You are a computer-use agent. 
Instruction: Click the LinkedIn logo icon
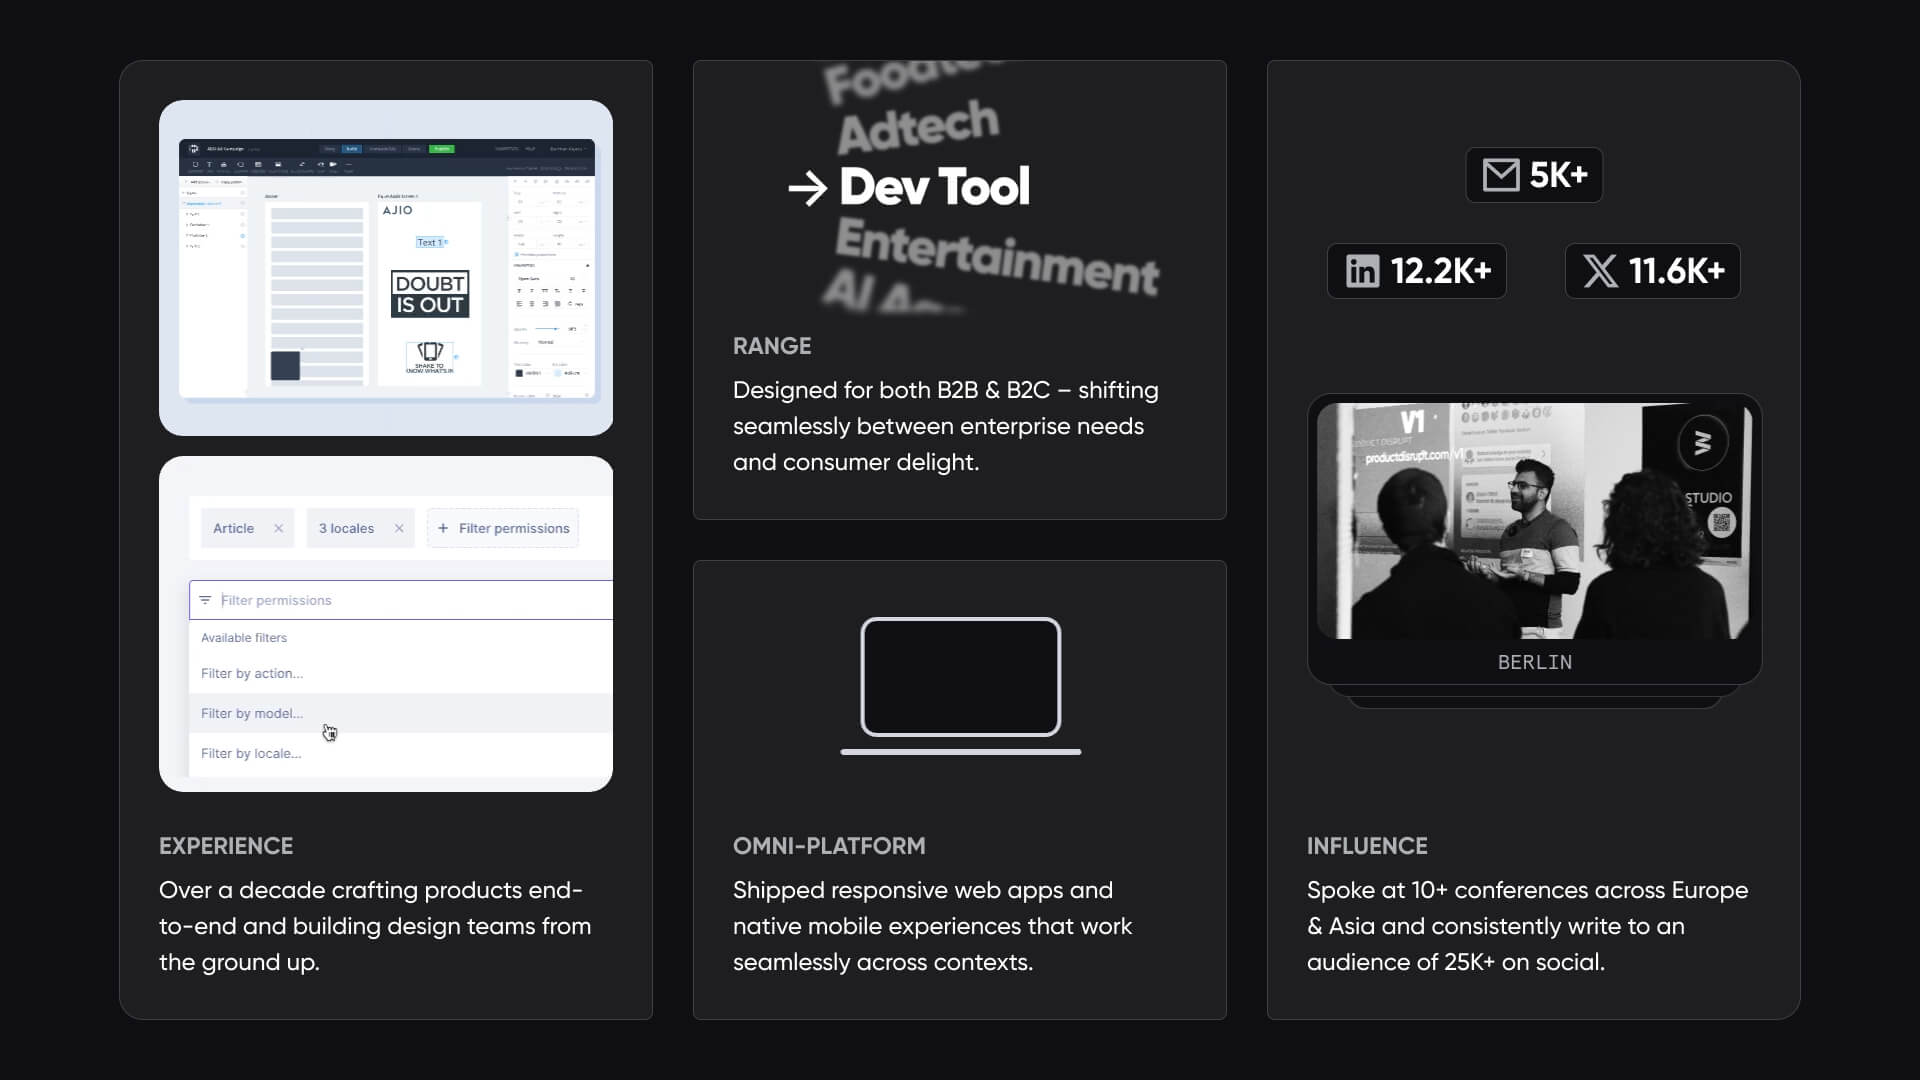(1362, 271)
